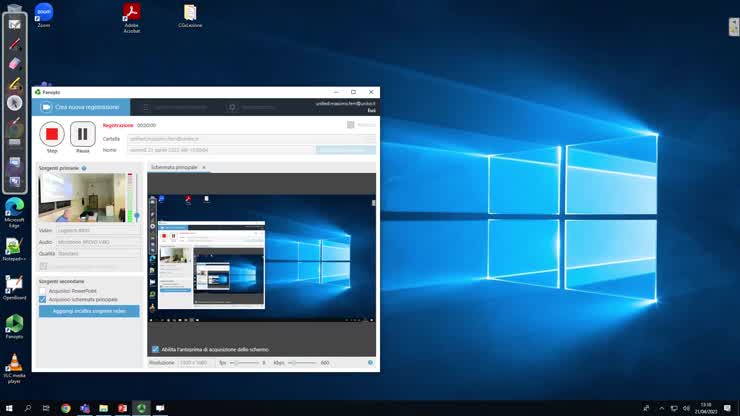Launch Microsoft Edge from desktop
Image resolution: width=740 pixels, height=416 pixels.
point(15,206)
